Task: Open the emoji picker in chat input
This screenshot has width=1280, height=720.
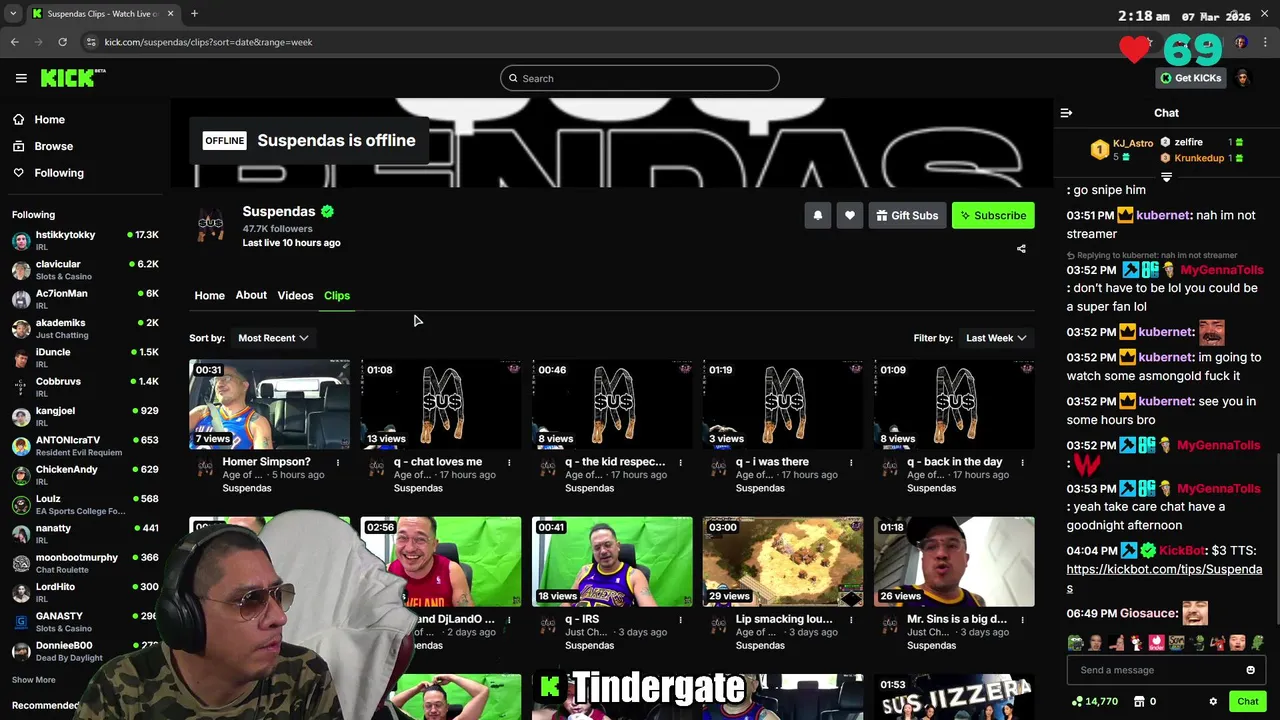Action: coord(1250,670)
